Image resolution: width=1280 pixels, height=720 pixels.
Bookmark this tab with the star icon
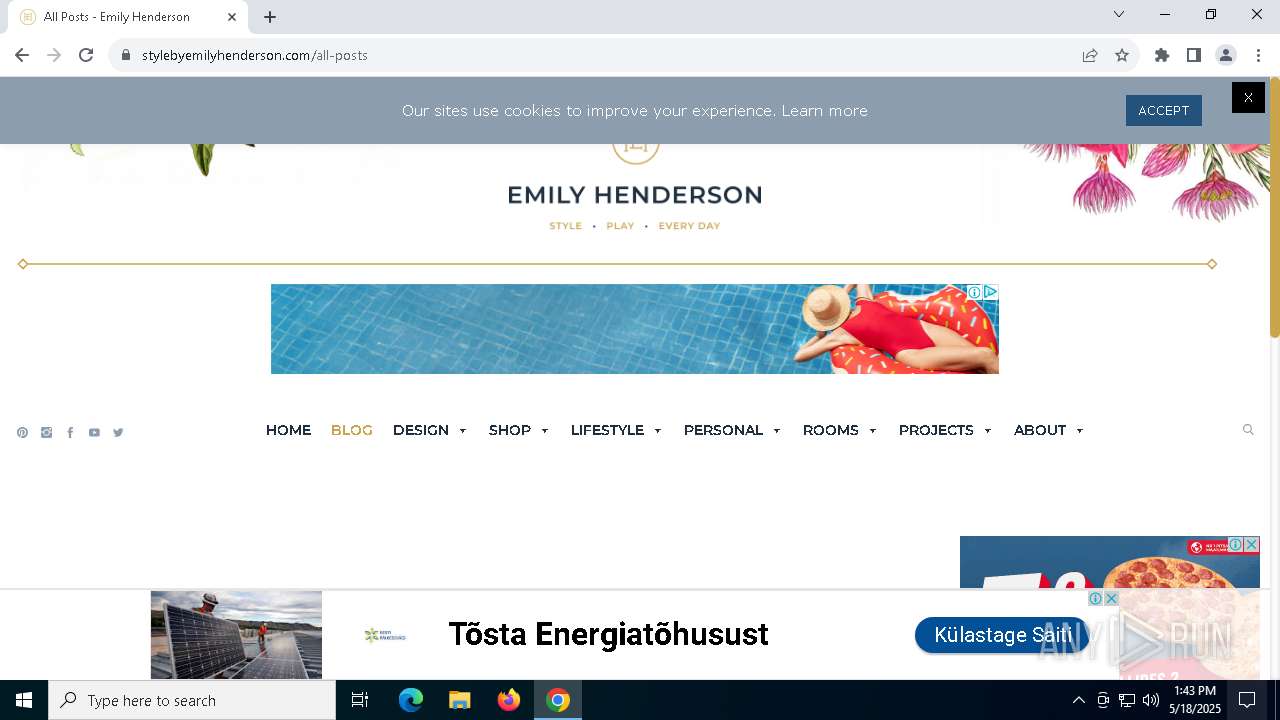[x=1122, y=55]
